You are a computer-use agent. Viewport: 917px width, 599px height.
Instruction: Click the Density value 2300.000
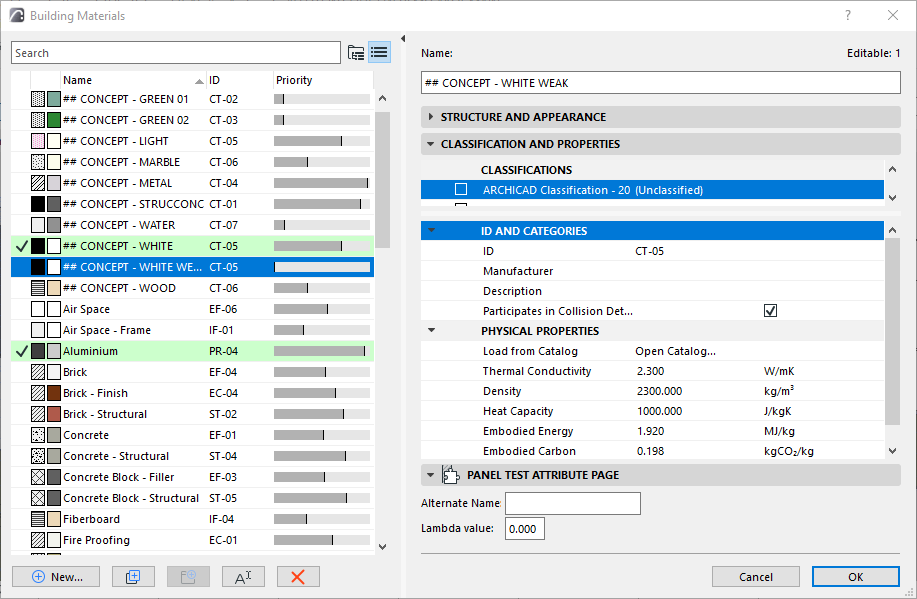coord(659,391)
